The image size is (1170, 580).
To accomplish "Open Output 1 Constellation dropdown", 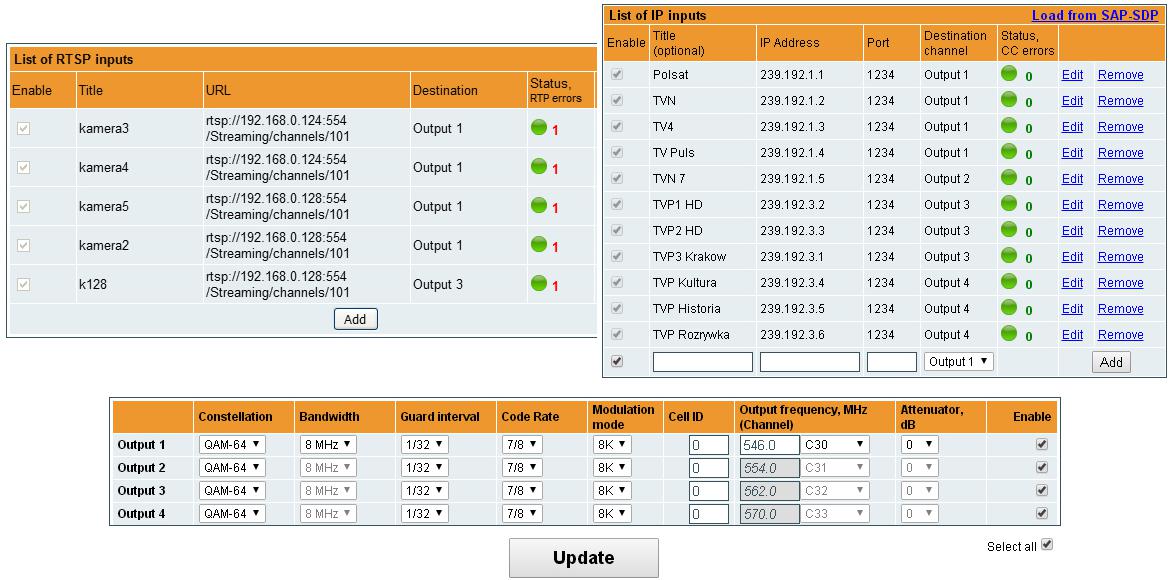I will point(231,444).
